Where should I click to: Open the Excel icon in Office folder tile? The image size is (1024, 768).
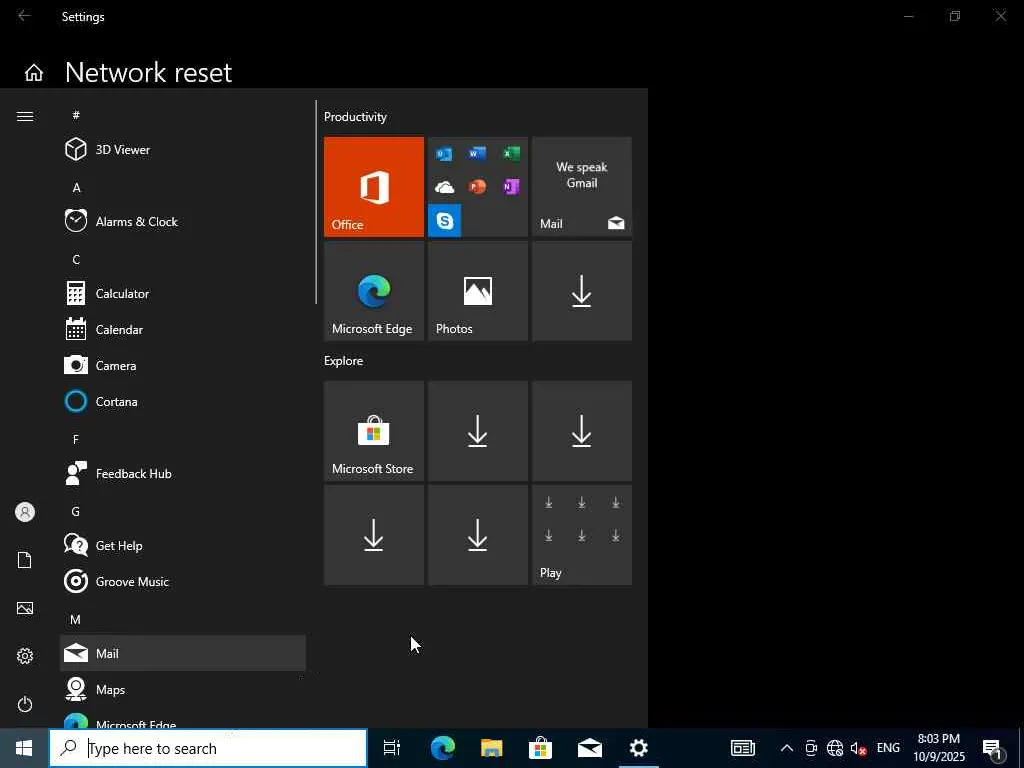pos(511,153)
